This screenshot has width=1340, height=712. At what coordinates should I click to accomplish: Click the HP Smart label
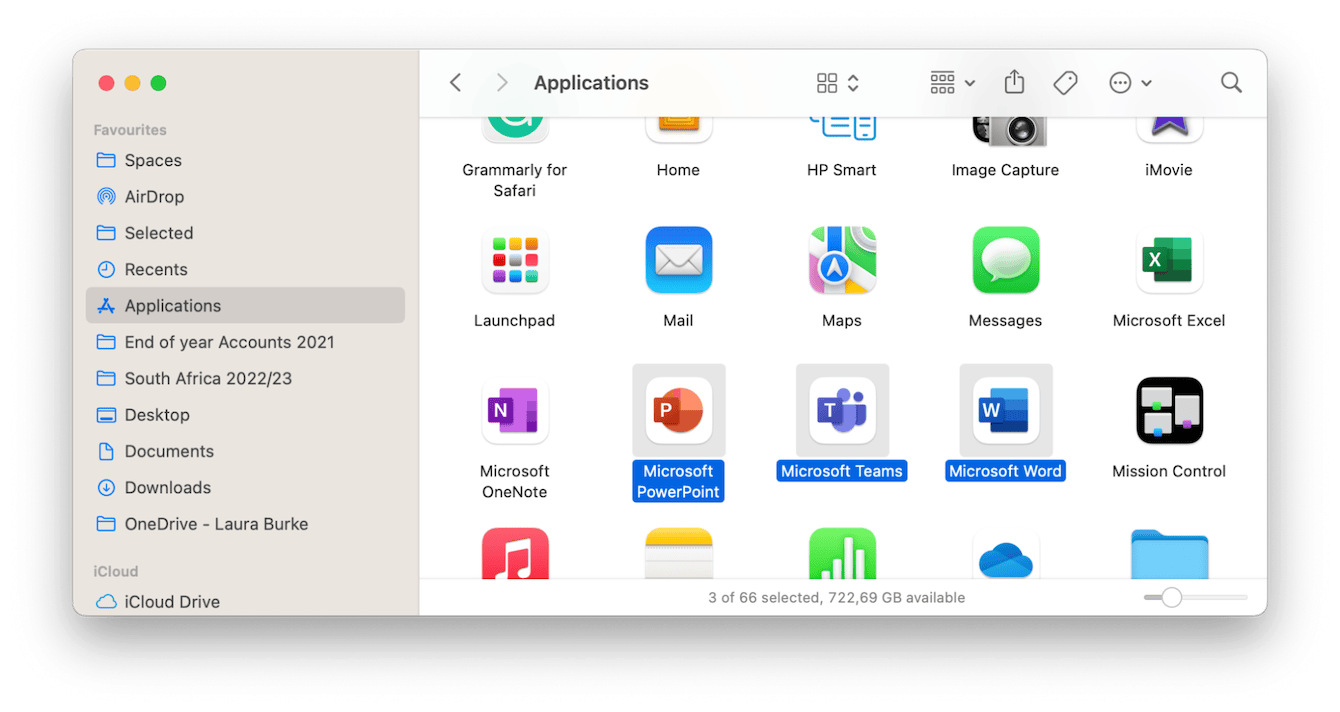click(x=842, y=170)
